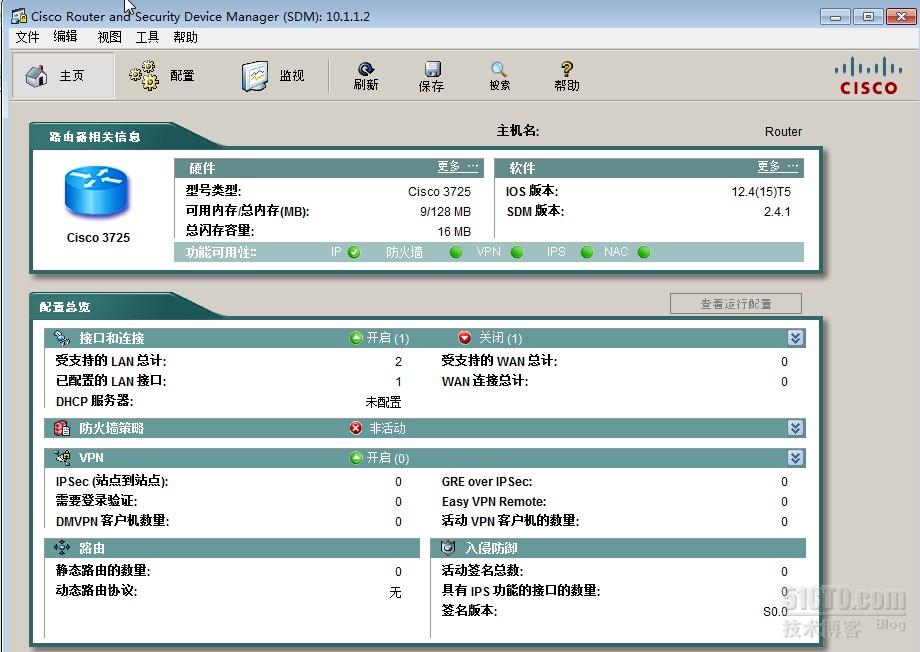
Task: Open the 视图 menu
Action: 109,37
